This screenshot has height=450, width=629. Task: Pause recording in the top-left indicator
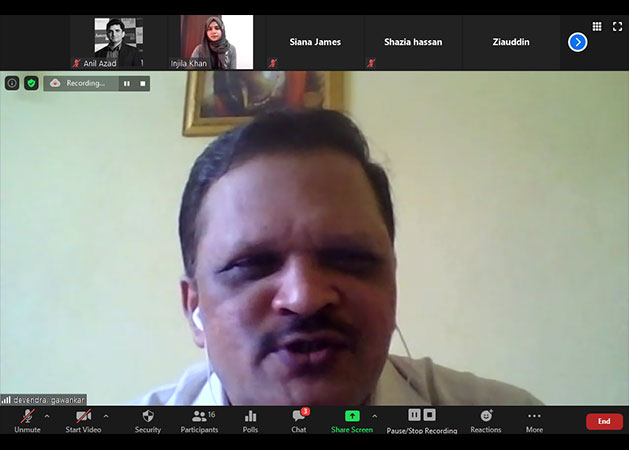tap(126, 83)
